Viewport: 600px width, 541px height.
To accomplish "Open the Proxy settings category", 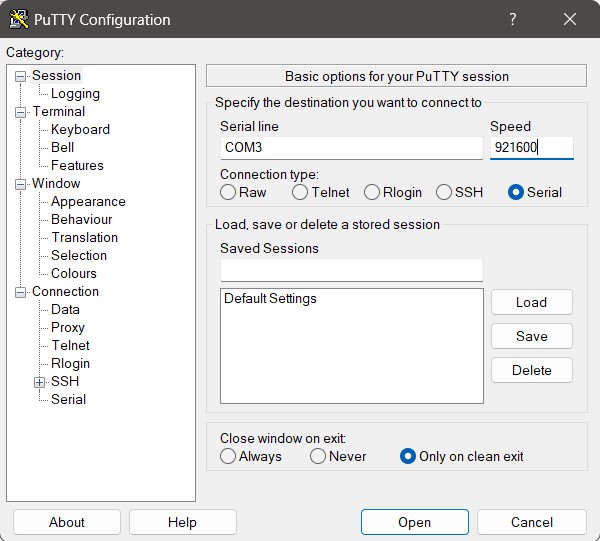I will [68, 327].
